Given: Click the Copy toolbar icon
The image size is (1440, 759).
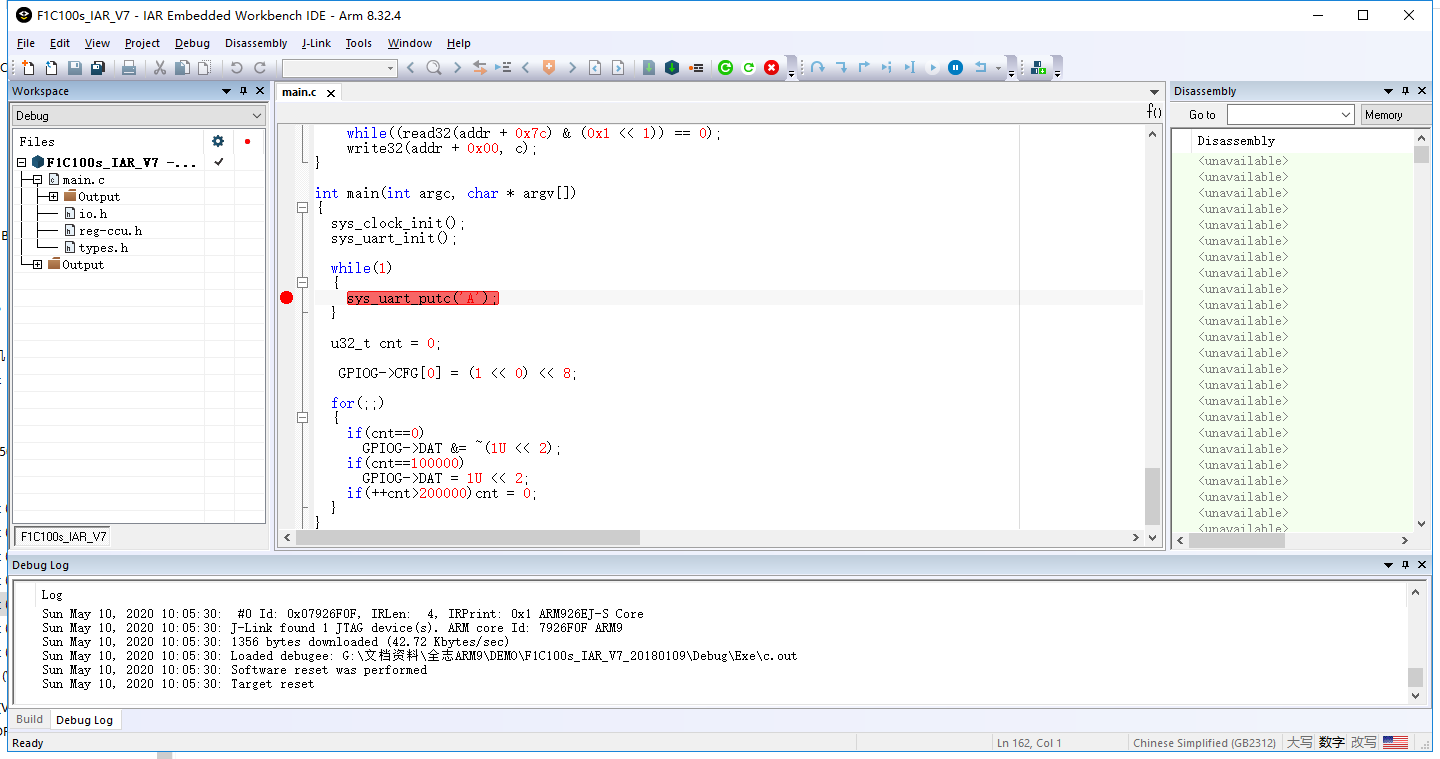Looking at the screenshot, I should point(182,68).
